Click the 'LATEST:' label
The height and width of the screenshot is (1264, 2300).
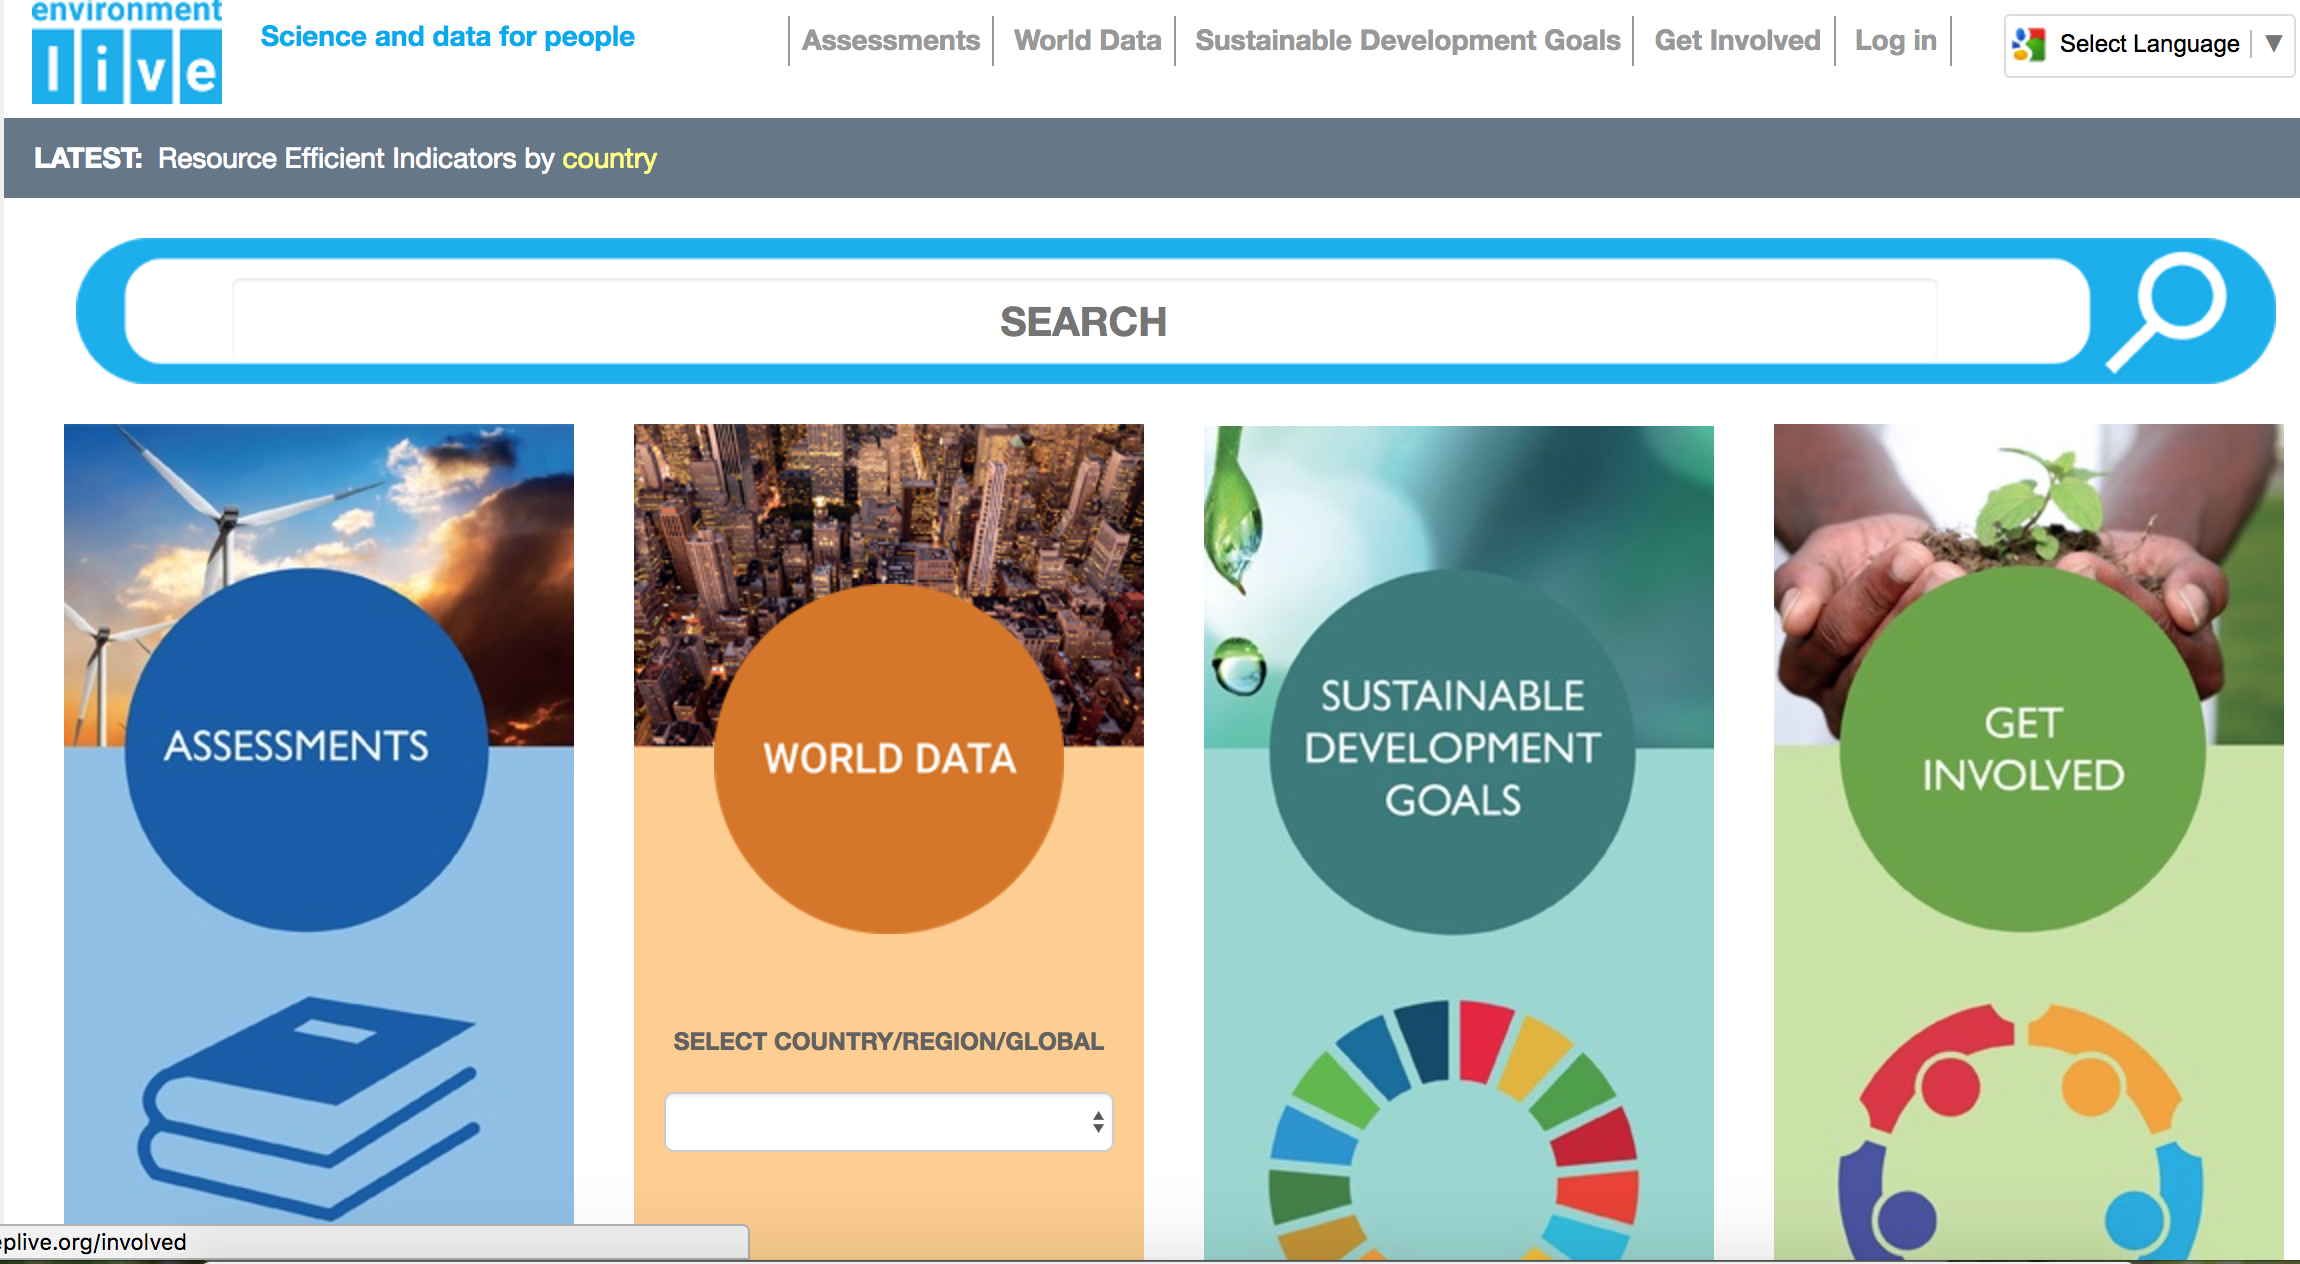(x=88, y=158)
